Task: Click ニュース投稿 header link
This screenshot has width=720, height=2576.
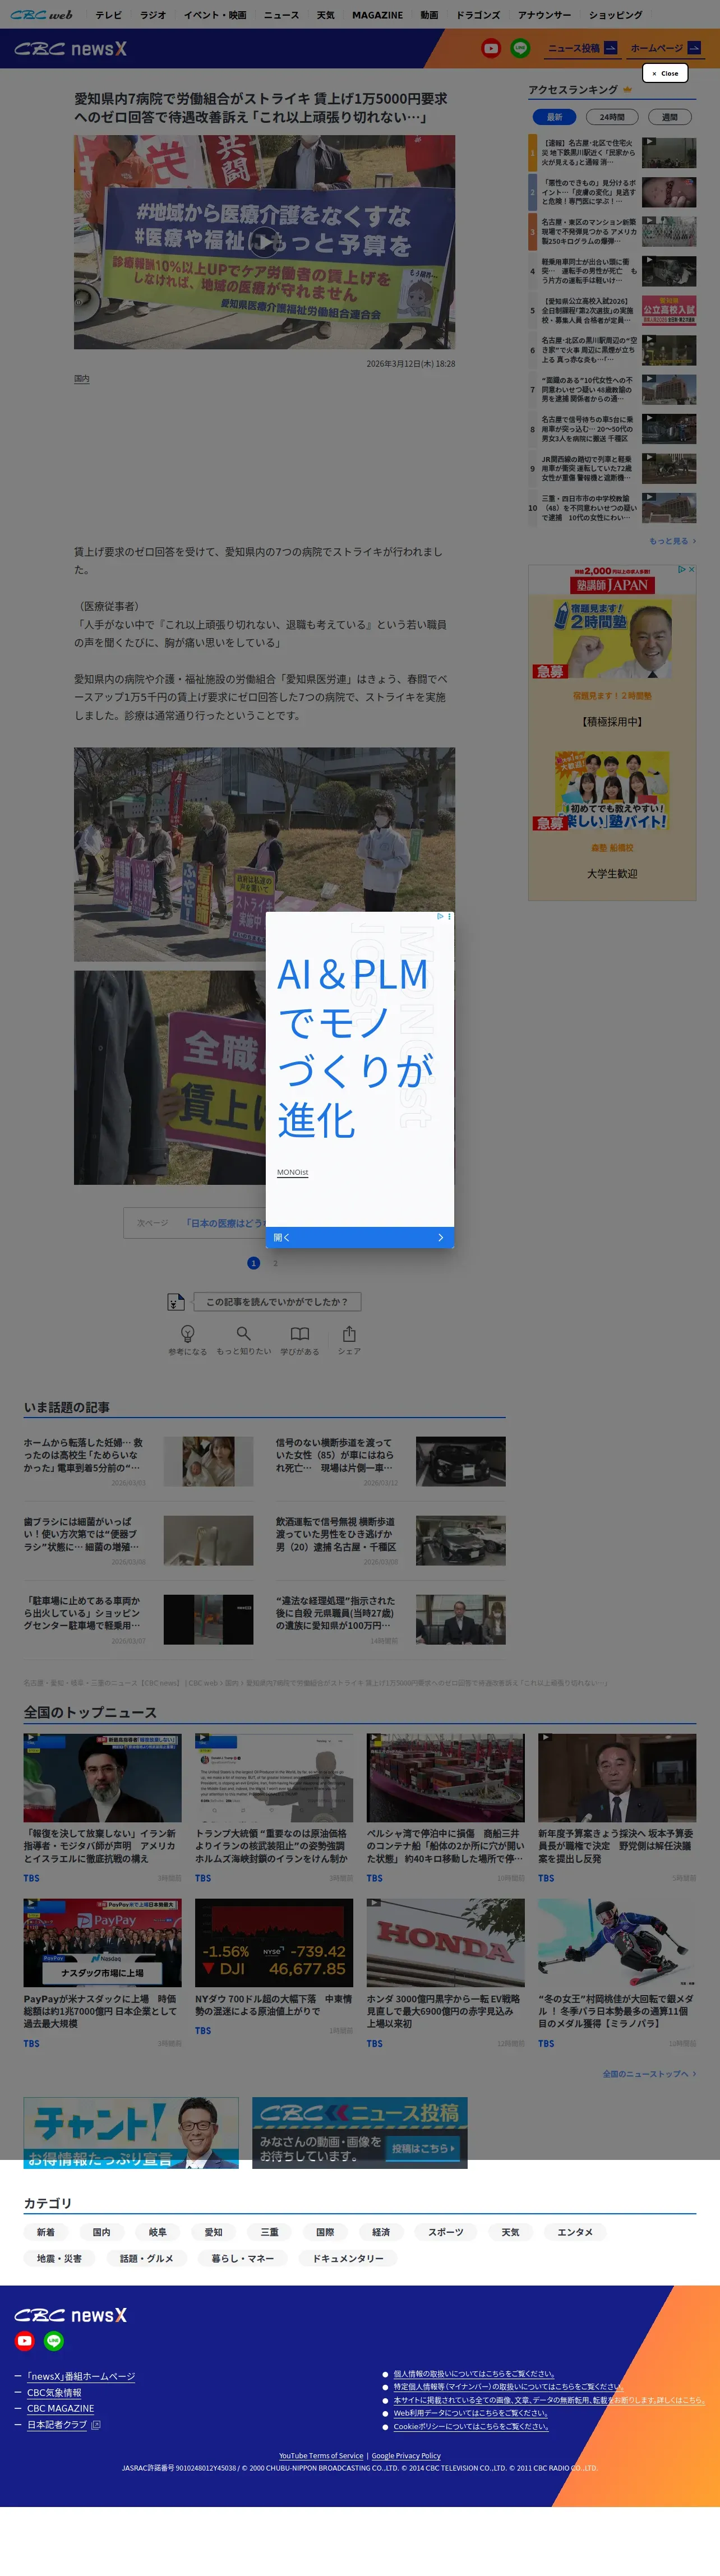Action: (x=582, y=48)
